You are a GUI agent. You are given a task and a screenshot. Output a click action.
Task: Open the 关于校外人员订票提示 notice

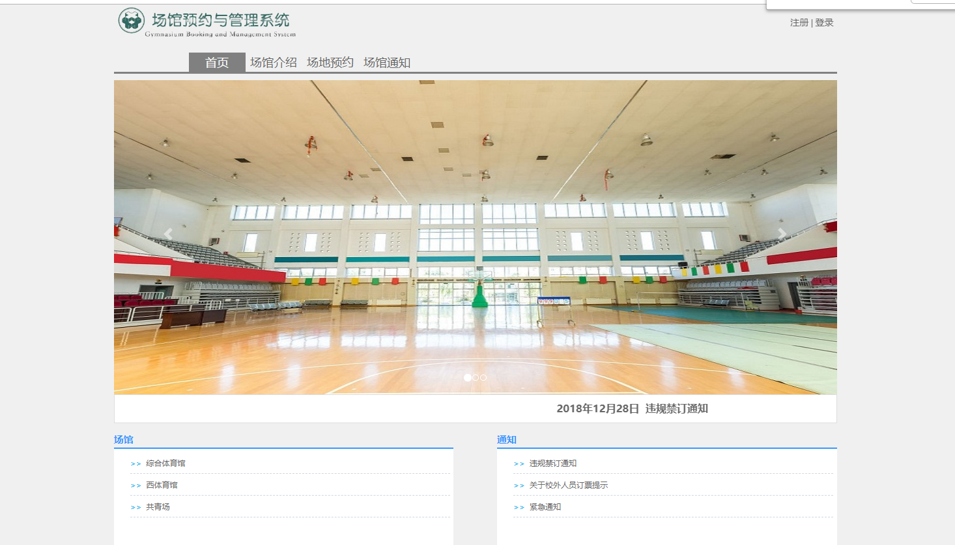pos(568,485)
